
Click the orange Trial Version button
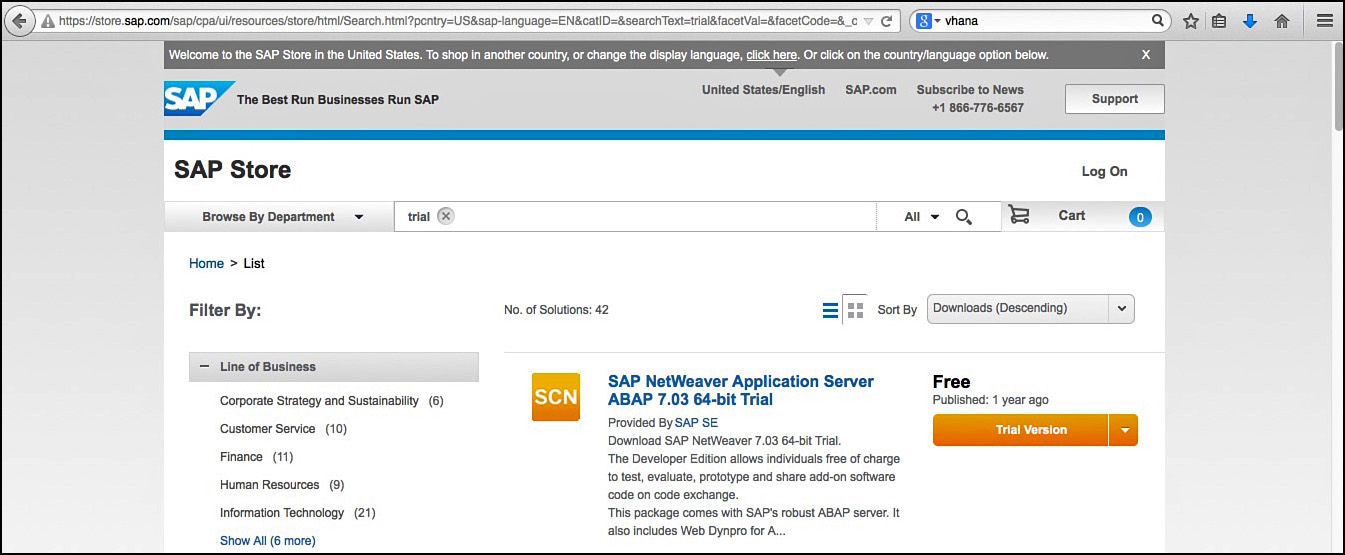pyautogui.click(x=1021, y=430)
